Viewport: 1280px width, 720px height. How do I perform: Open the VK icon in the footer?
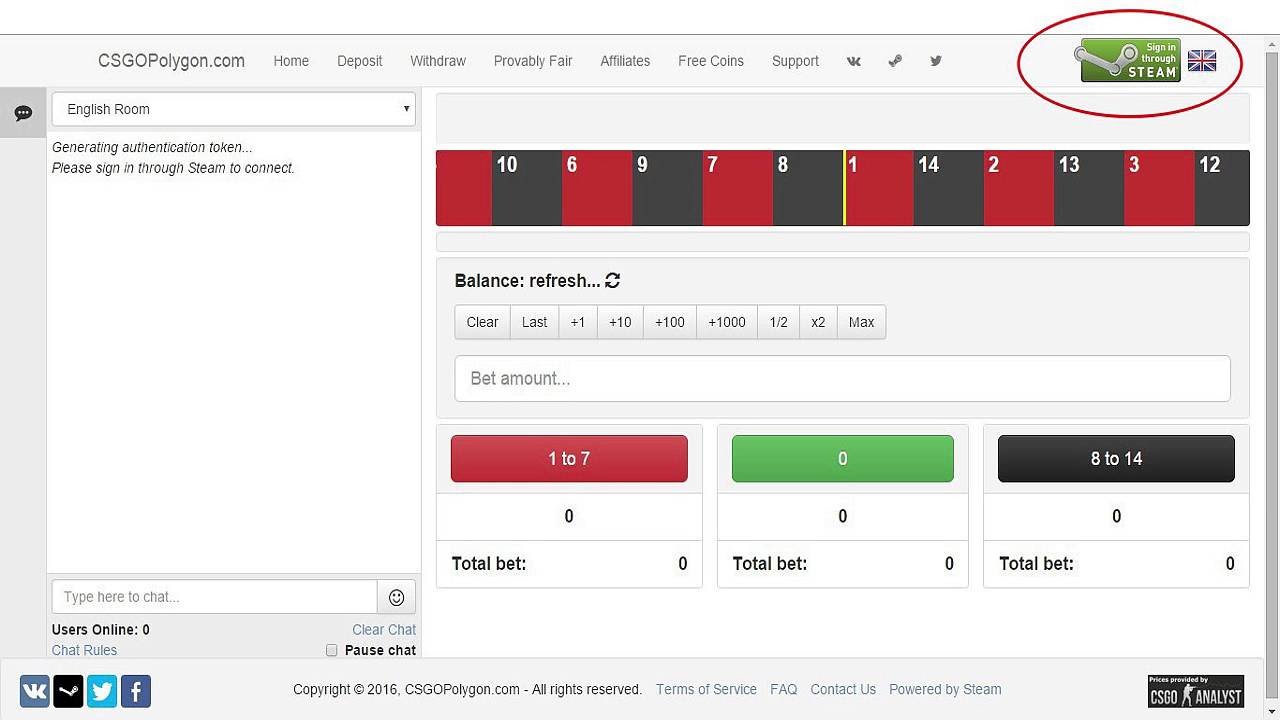(35, 691)
